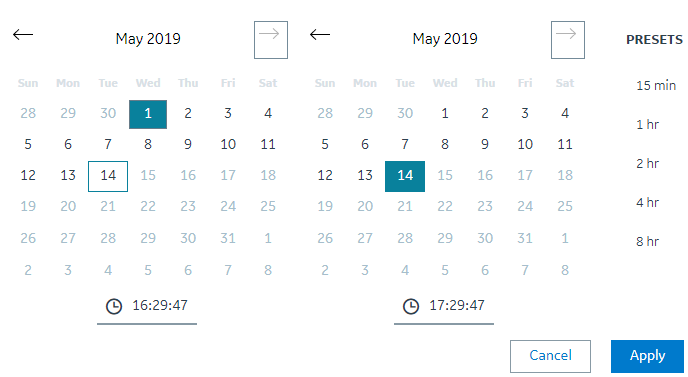
Task: Click the clock icon beside 16:29:47
Action: [114, 306]
